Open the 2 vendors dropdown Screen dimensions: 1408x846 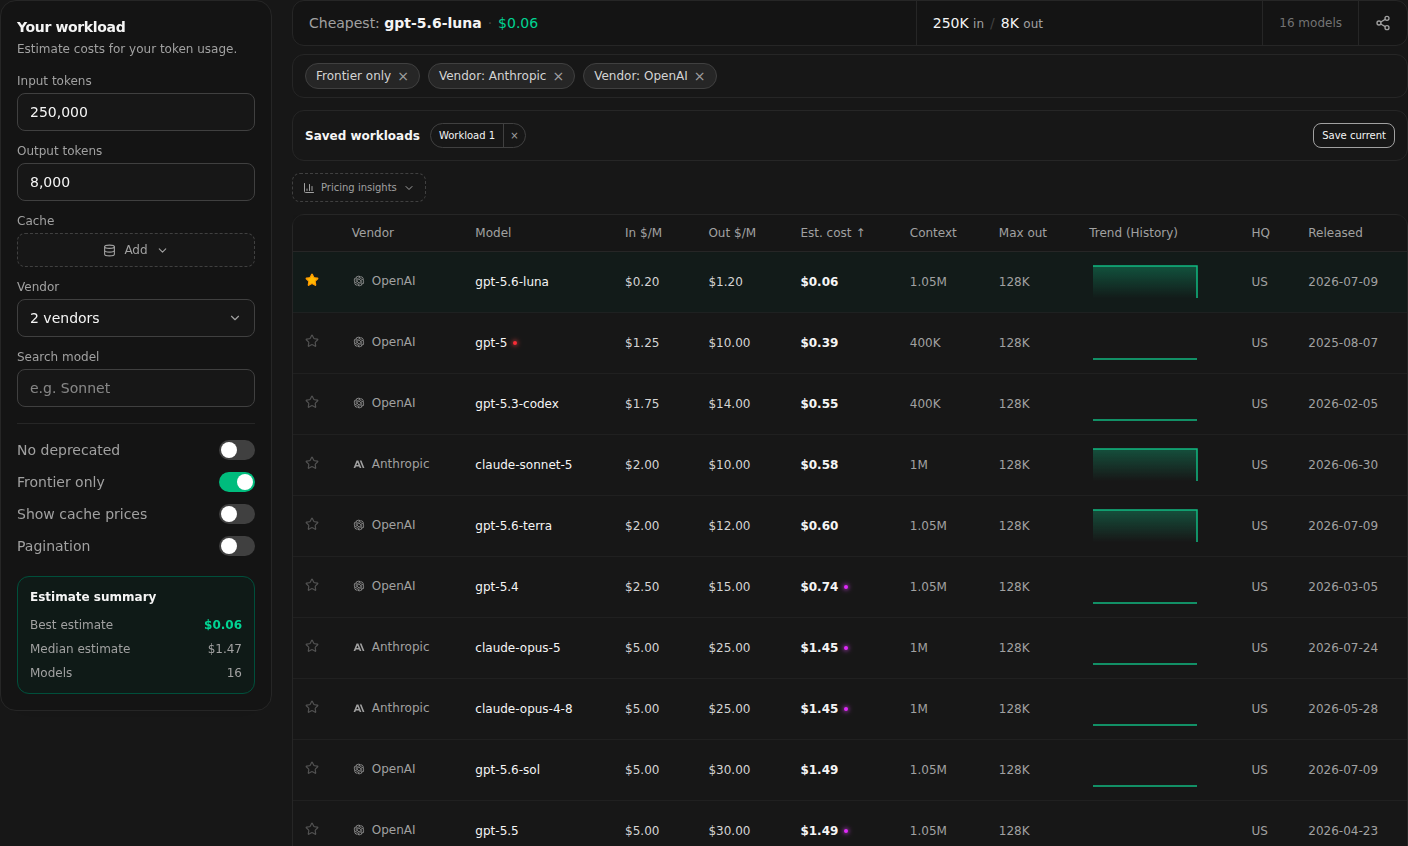coord(136,318)
